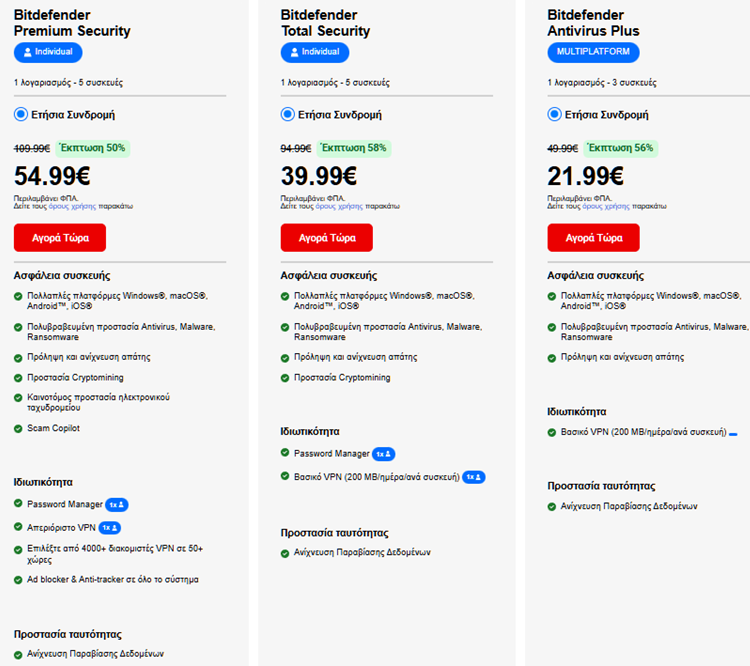Select Ετήσια Συνδρομή radio for Premium Security
The height and width of the screenshot is (666, 750).
(x=21, y=114)
